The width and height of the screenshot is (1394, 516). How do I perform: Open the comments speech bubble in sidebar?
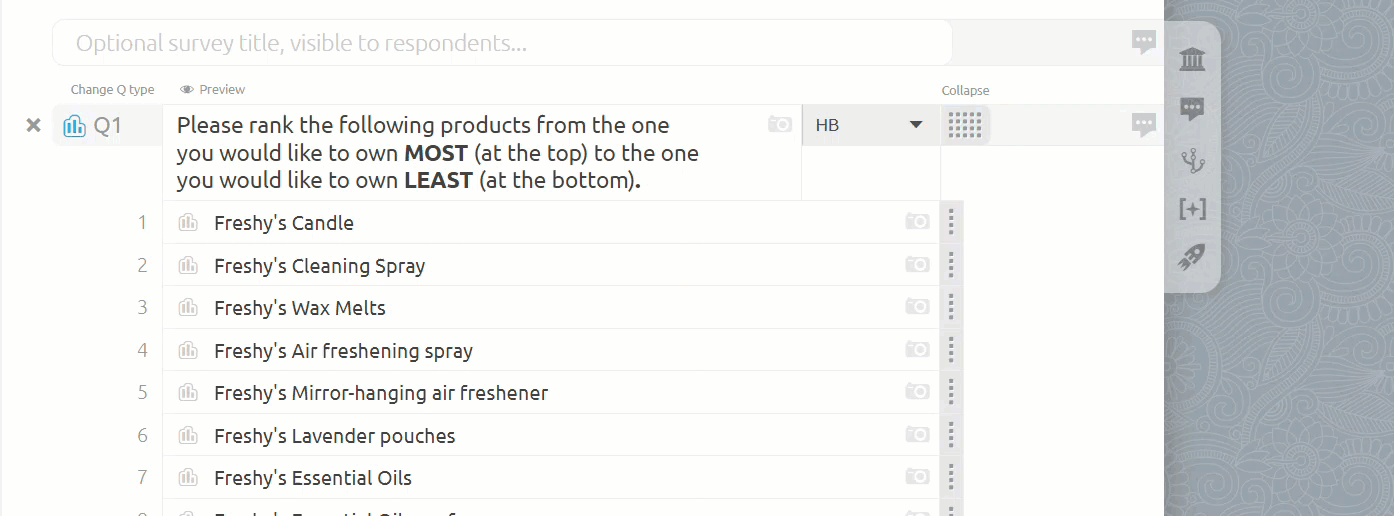pos(1192,109)
